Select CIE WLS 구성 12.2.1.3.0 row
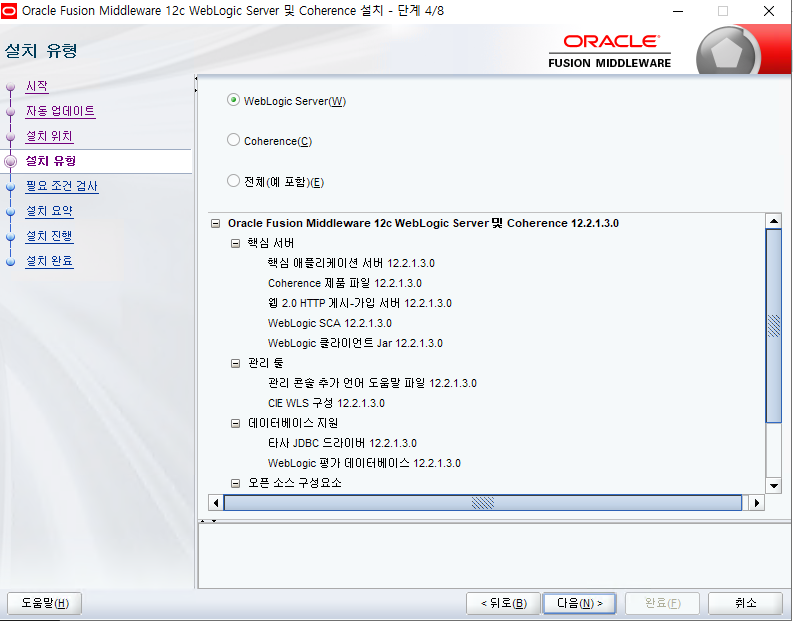 326,403
